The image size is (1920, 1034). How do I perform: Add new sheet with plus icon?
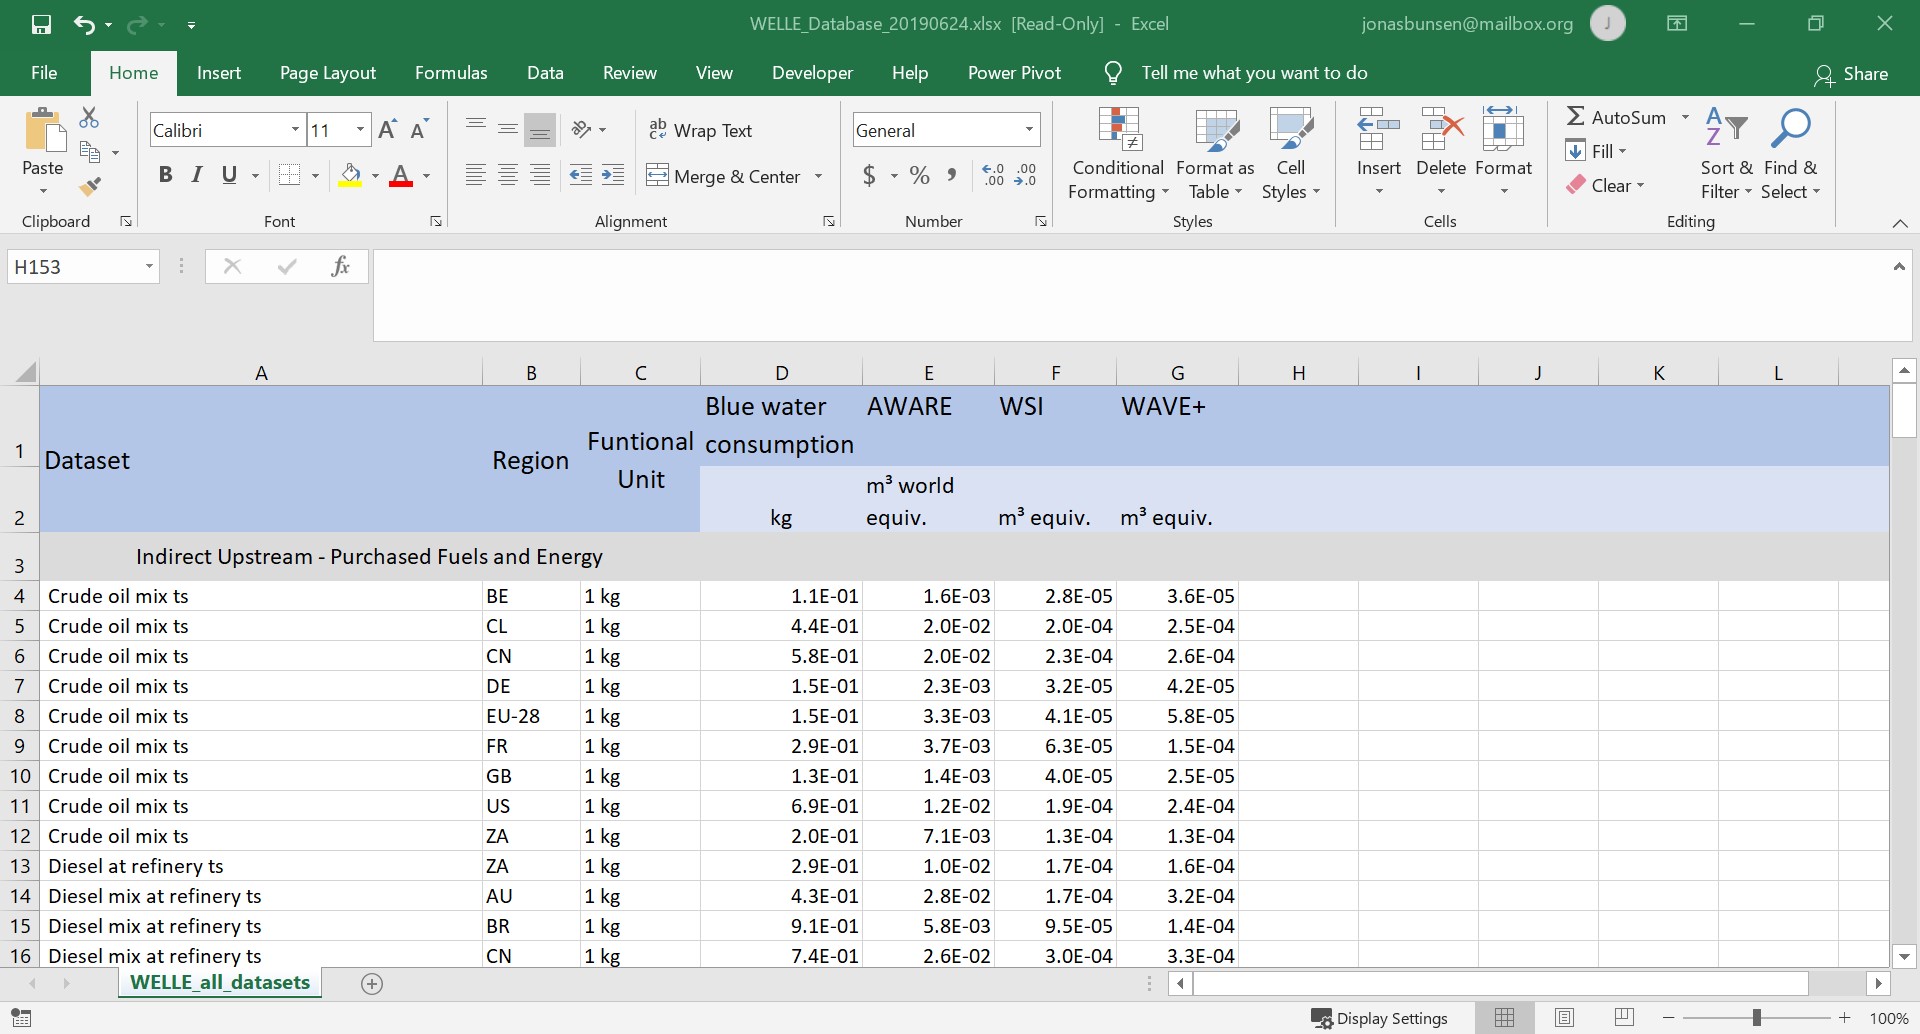[372, 984]
